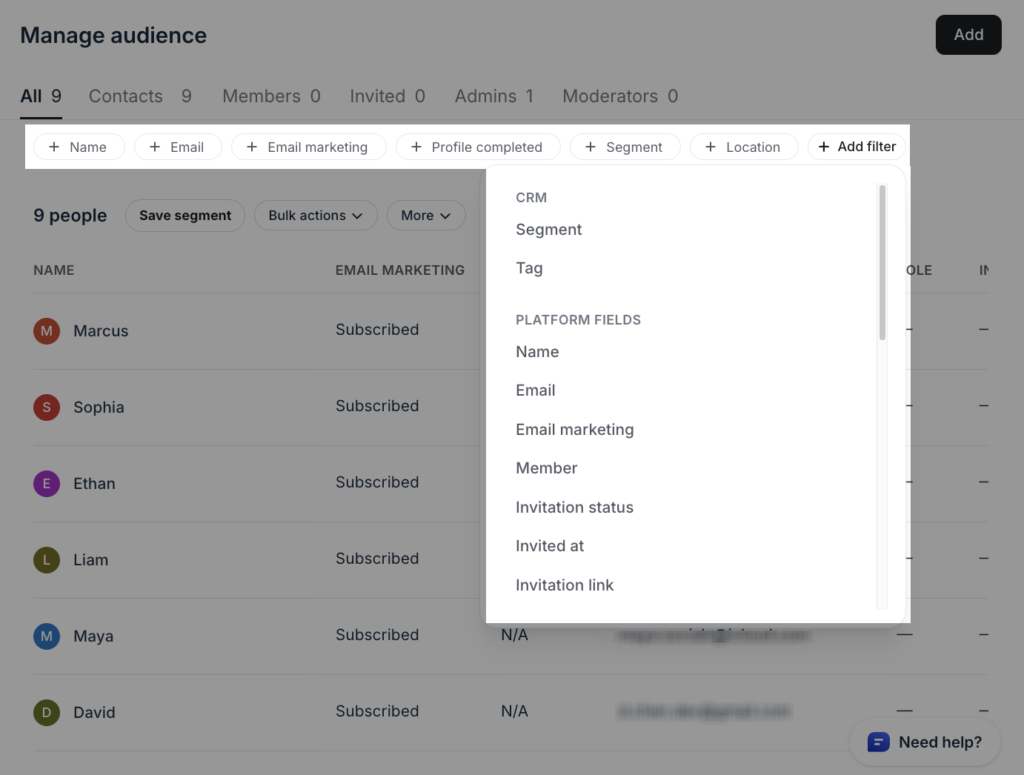Click N/A value in Maya's row
This screenshot has height=775, width=1024.
(515, 635)
